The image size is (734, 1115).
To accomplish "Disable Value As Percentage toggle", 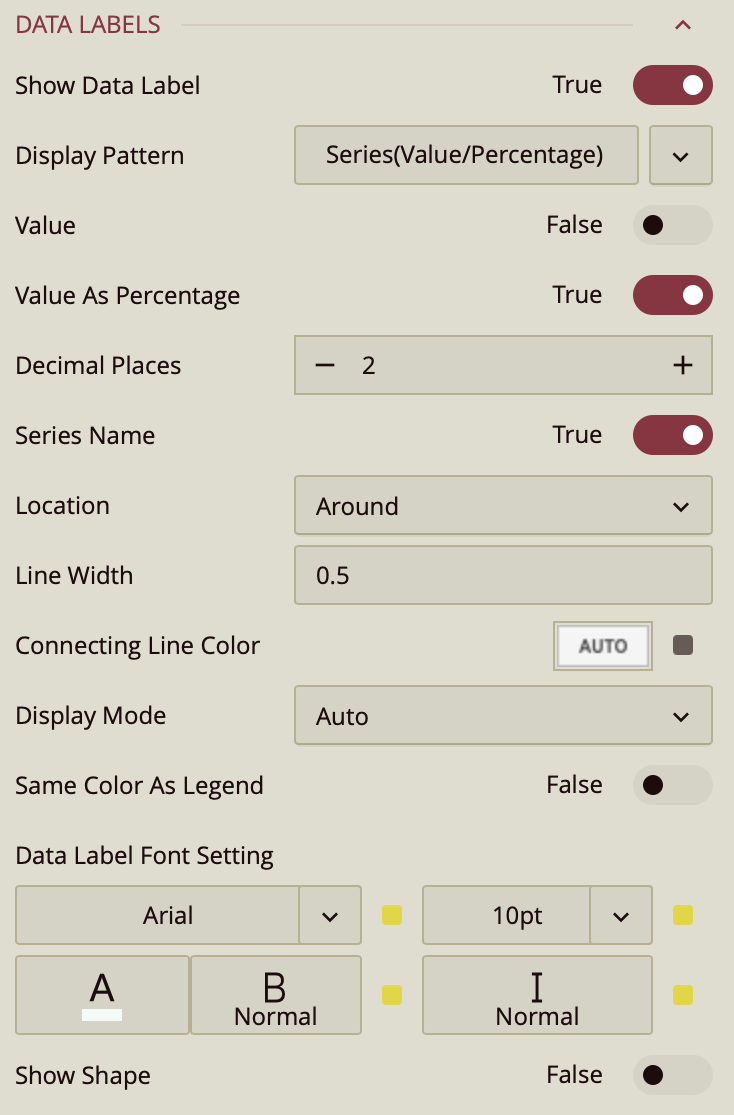I will 672,295.
